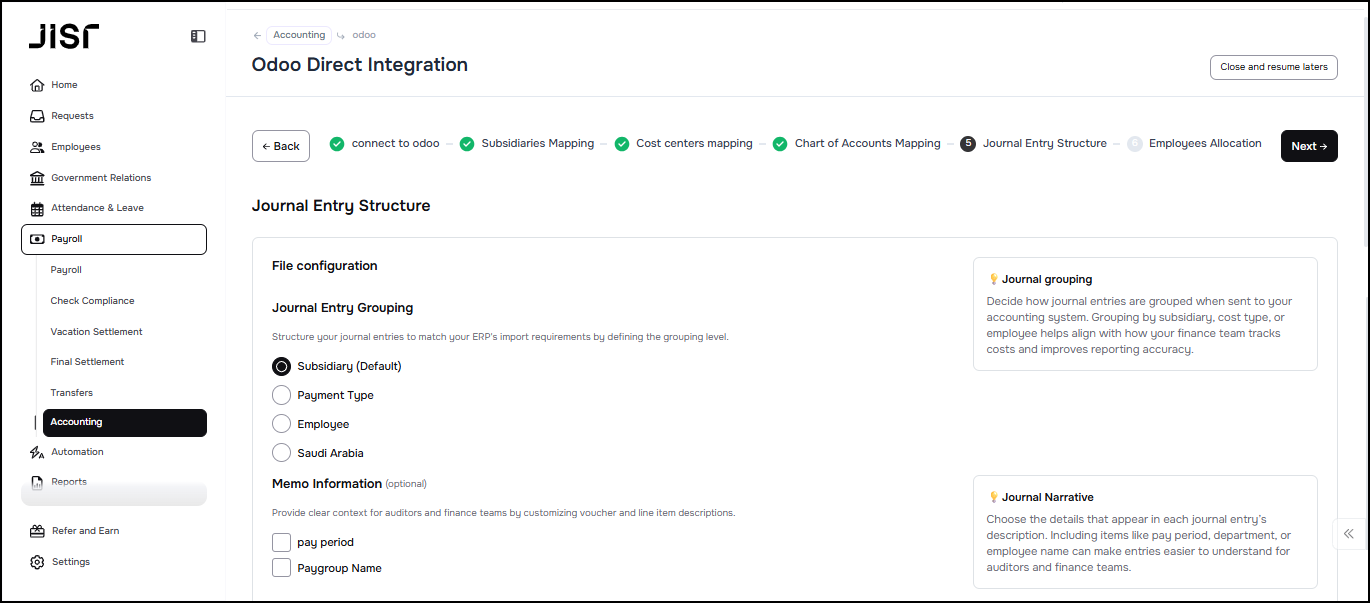This screenshot has width=1370, height=603.
Task: Click the Settings gear icon
Action: 37,562
